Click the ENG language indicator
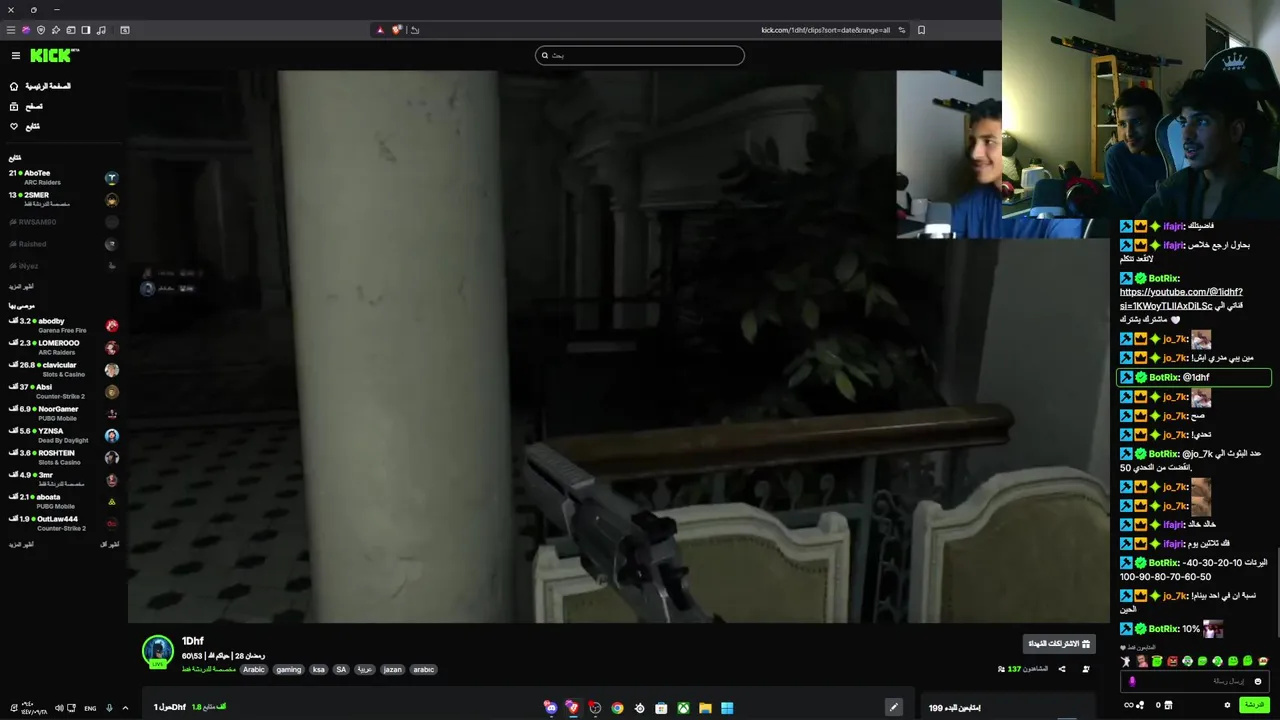This screenshot has width=1280, height=720. click(90, 708)
